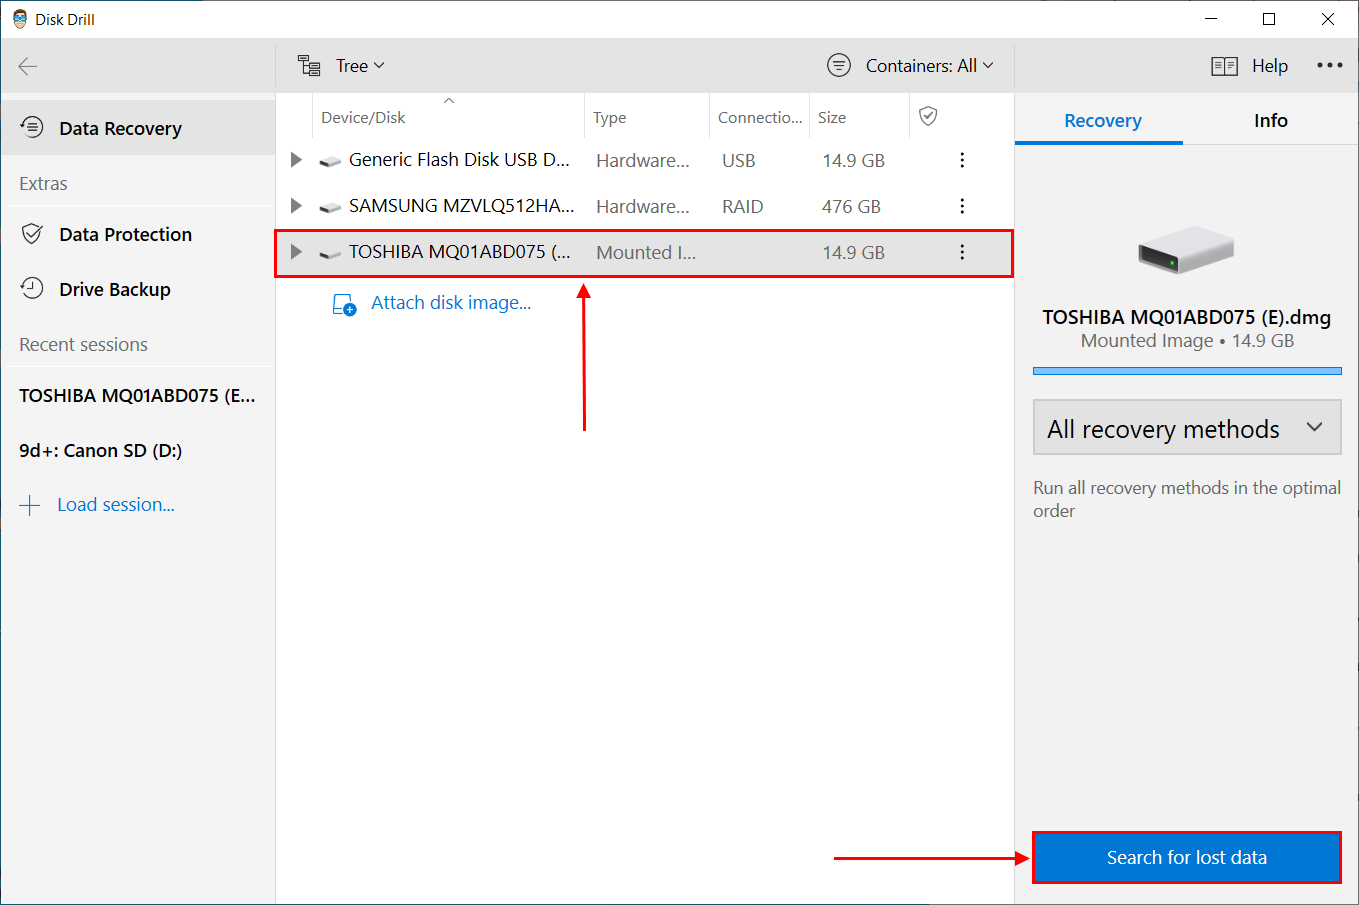Open options menu for Generic Flash Disk
The height and width of the screenshot is (905, 1359).
tap(962, 160)
